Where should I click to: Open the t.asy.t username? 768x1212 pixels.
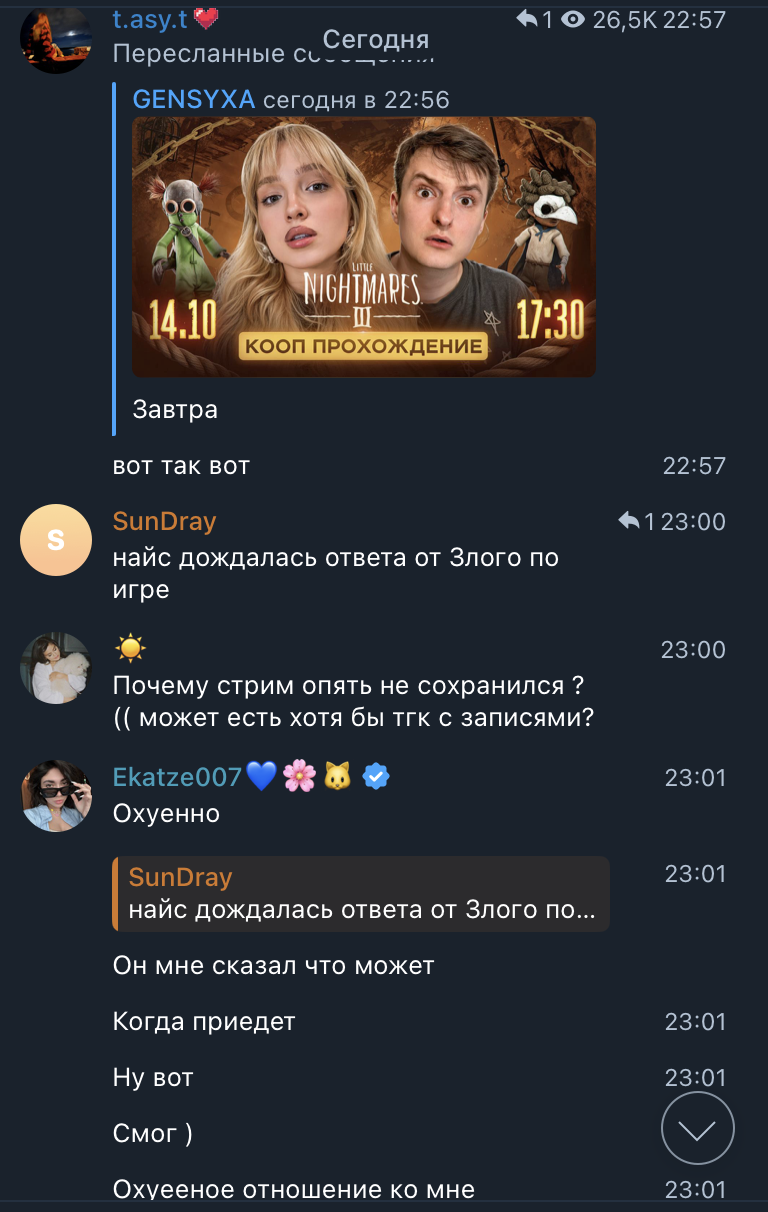(x=150, y=18)
